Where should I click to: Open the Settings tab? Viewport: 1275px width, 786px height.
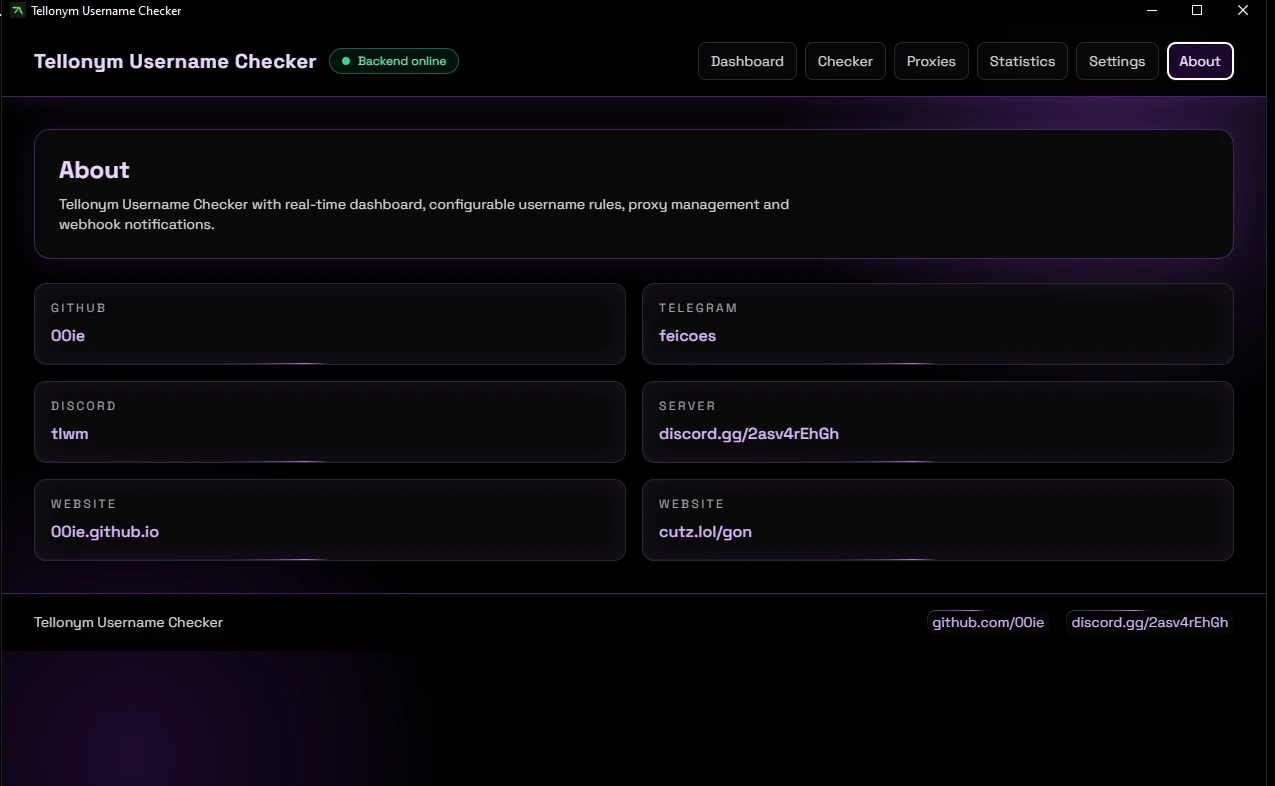(x=1117, y=61)
